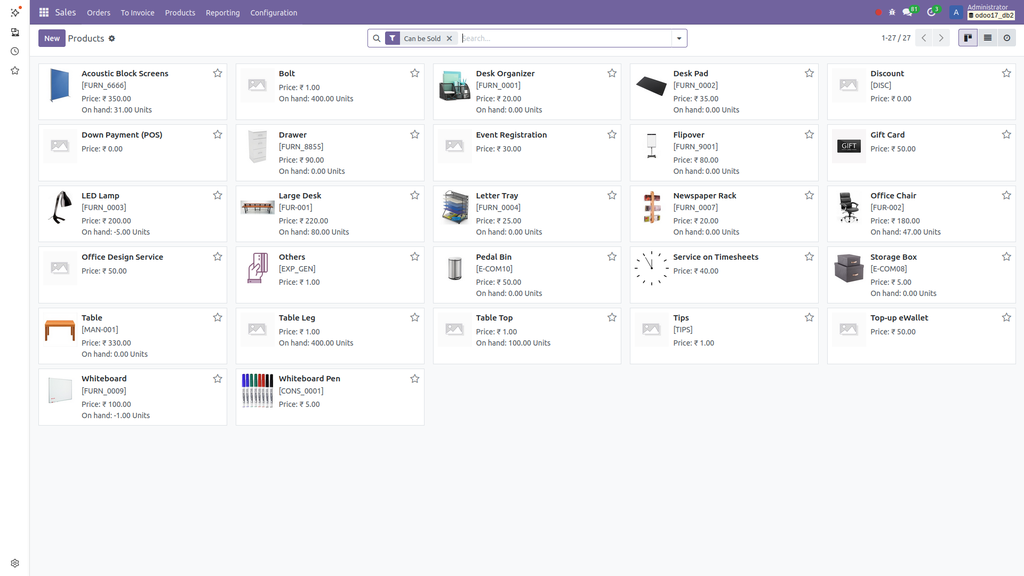Favorite the Bolt product

(x=415, y=73)
